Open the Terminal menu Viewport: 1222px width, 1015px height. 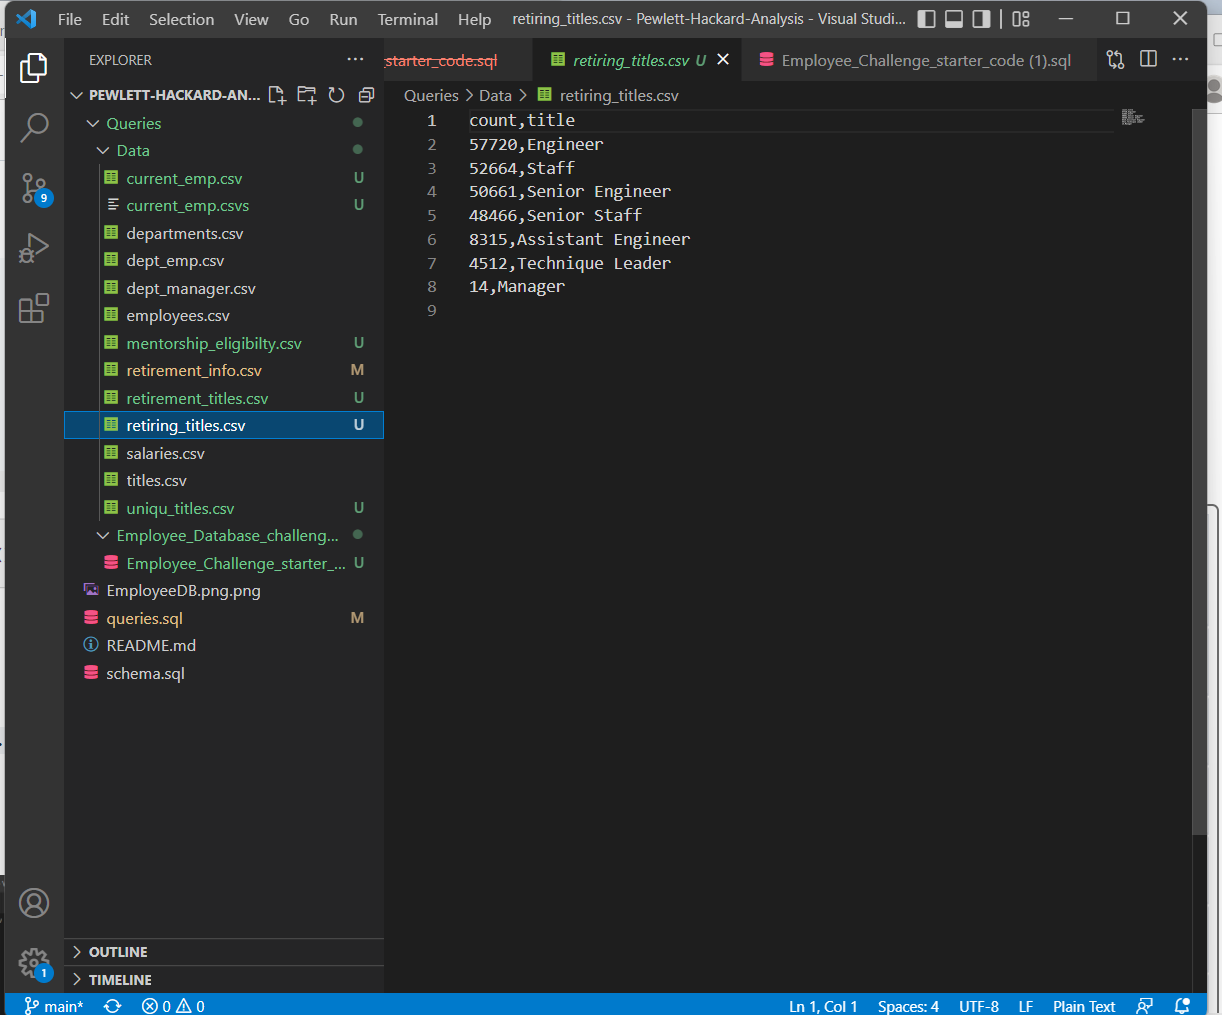407,18
